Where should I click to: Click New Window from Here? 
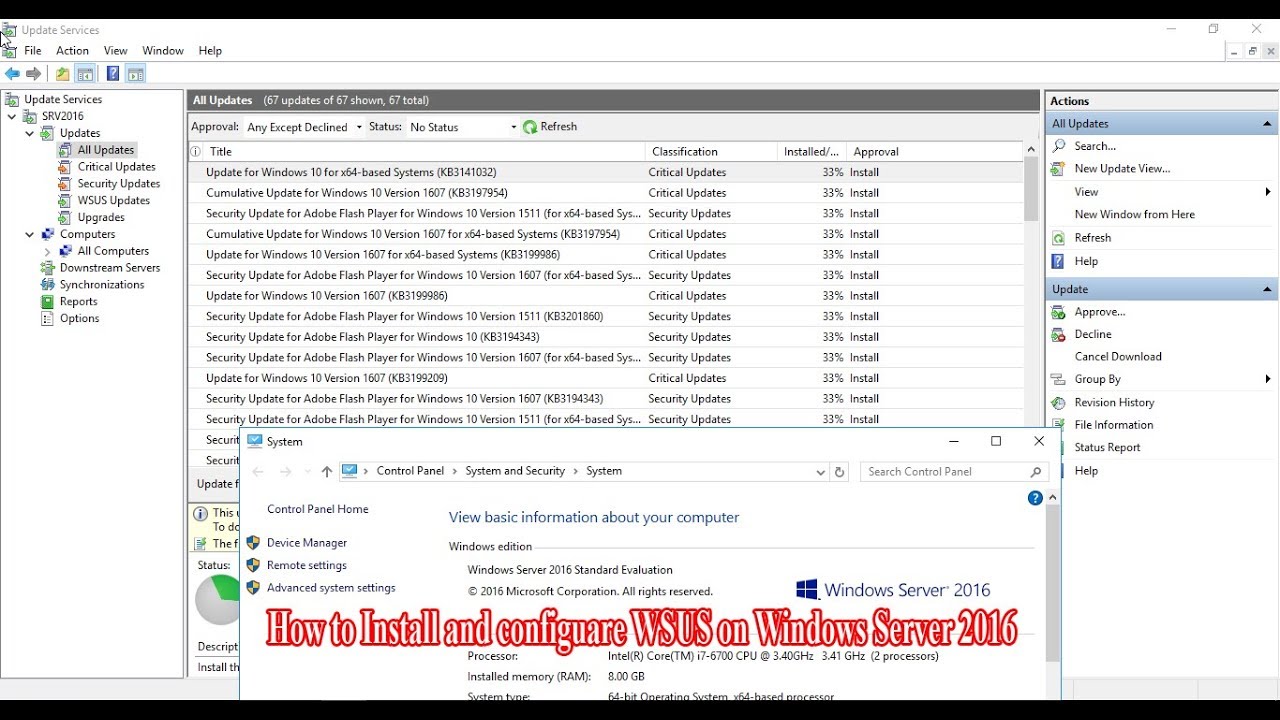click(x=1135, y=215)
